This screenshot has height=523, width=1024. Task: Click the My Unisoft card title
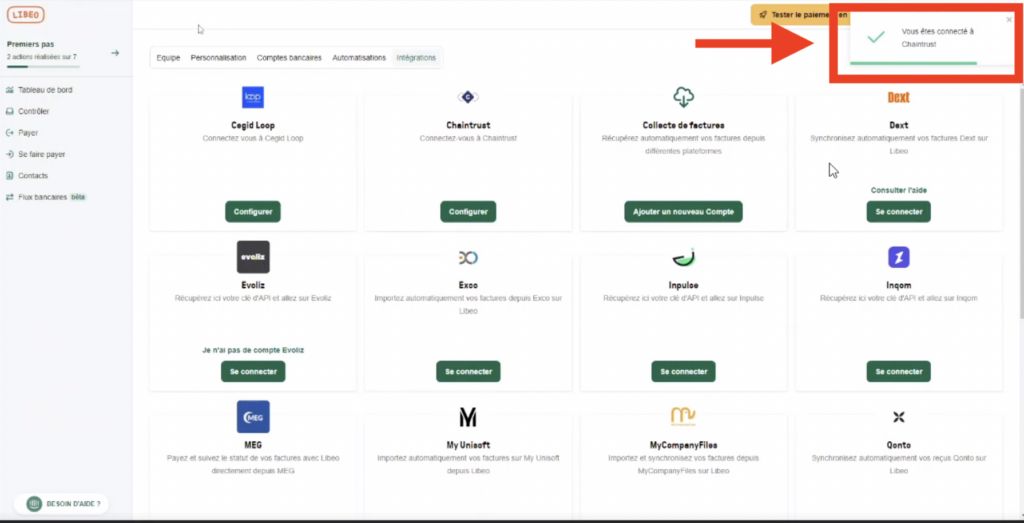468,445
